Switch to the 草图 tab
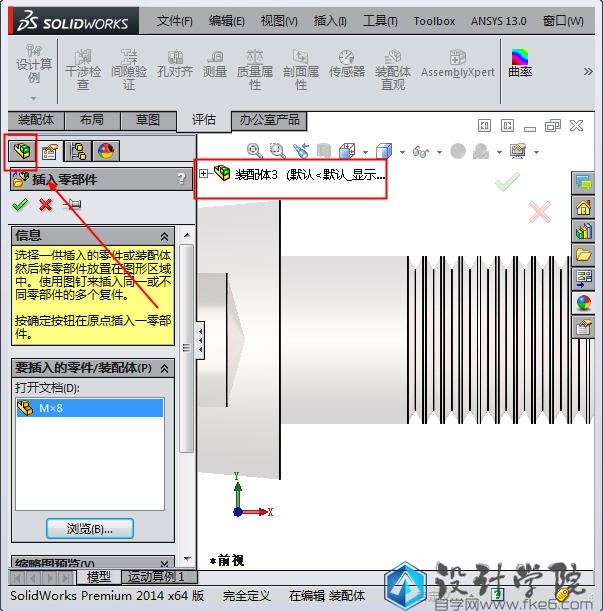 (147, 120)
